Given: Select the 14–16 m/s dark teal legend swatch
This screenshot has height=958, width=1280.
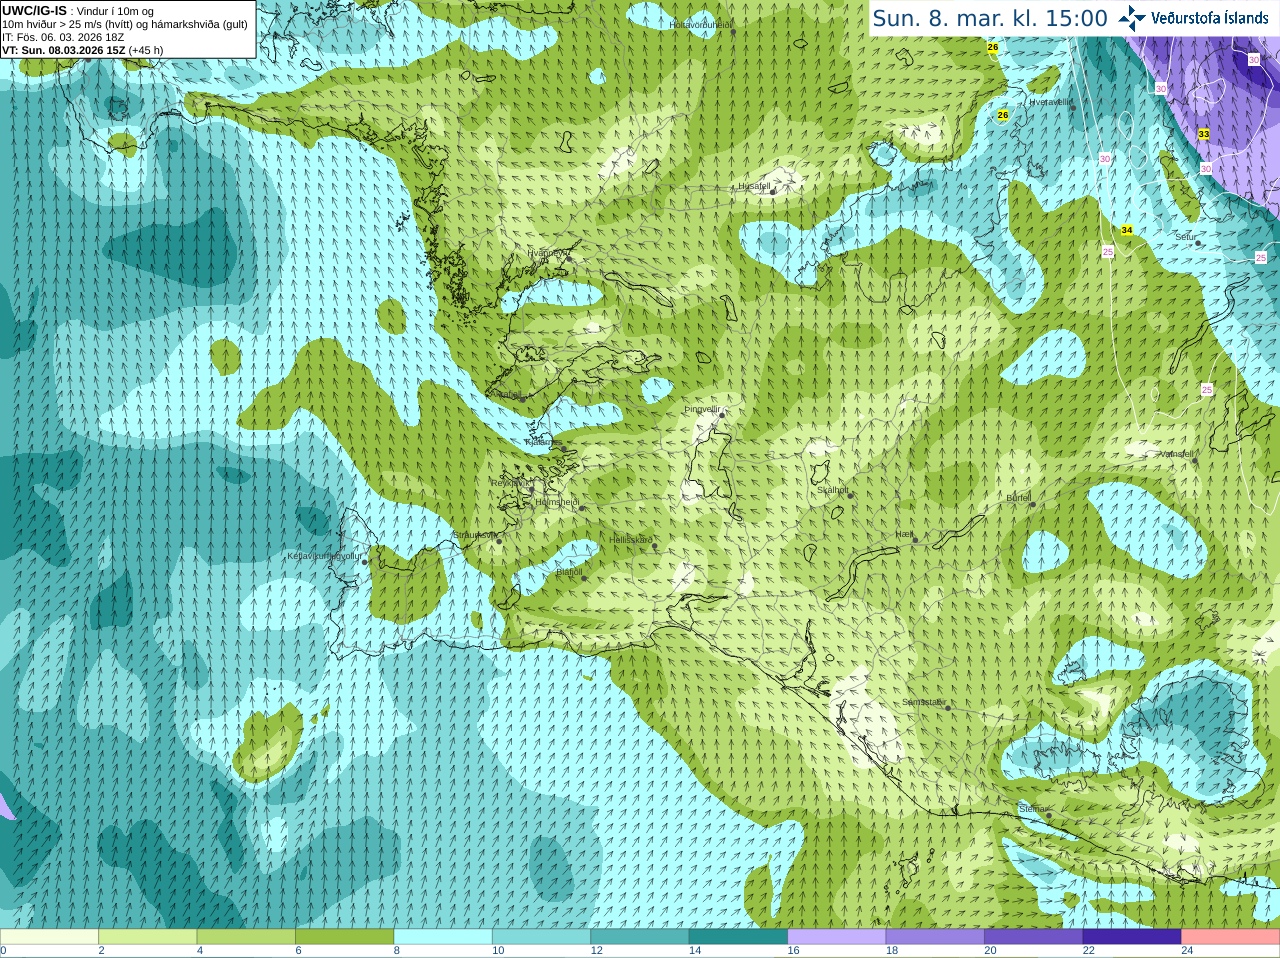Looking at the screenshot, I should pyautogui.click(x=738, y=937).
